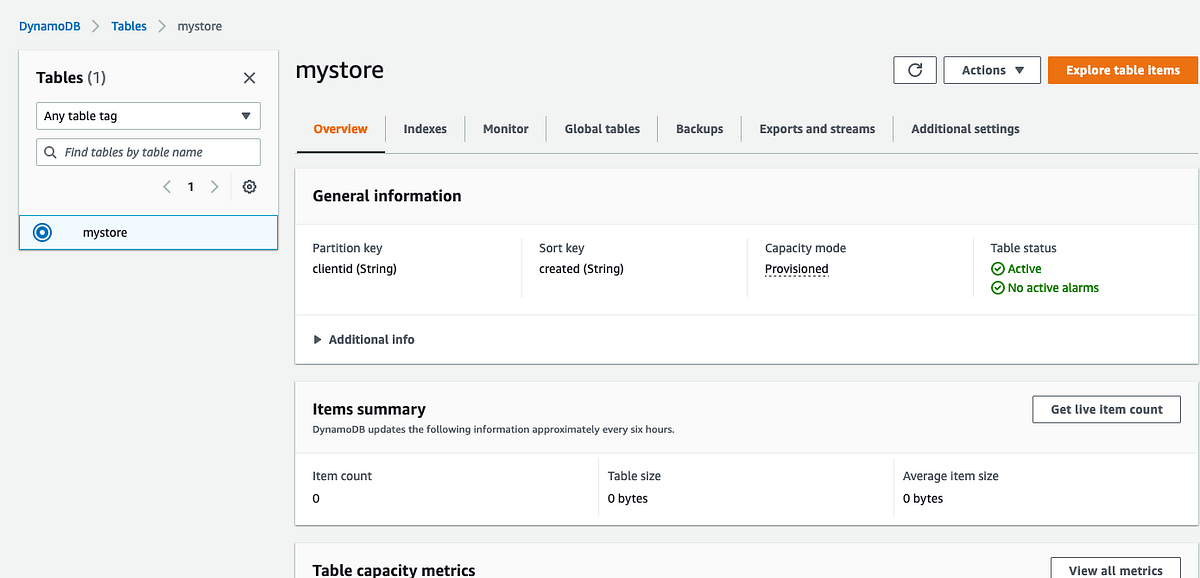Click the green Active status checkmark icon
The height and width of the screenshot is (578, 1200).
(998, 268)
